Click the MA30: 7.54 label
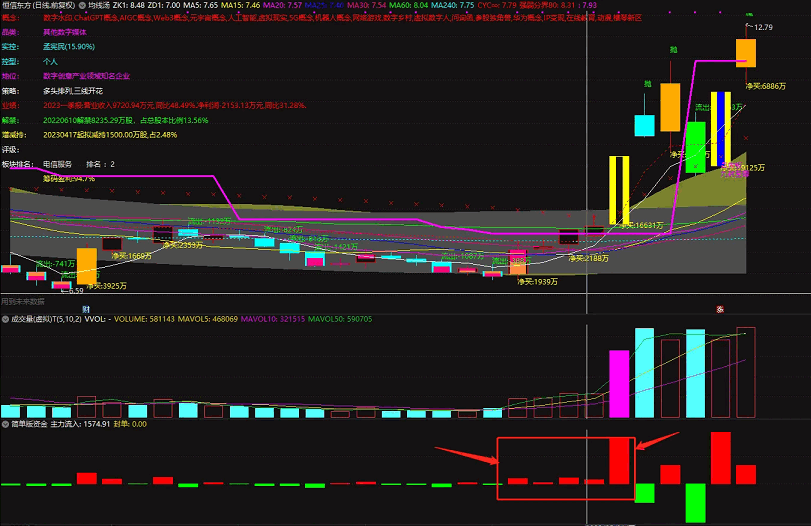The height and width of the screenshot is (526, 811). 367,5
